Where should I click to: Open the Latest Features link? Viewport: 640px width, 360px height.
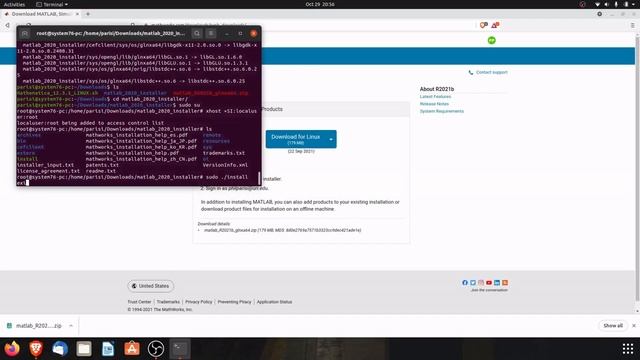point(435,97)
